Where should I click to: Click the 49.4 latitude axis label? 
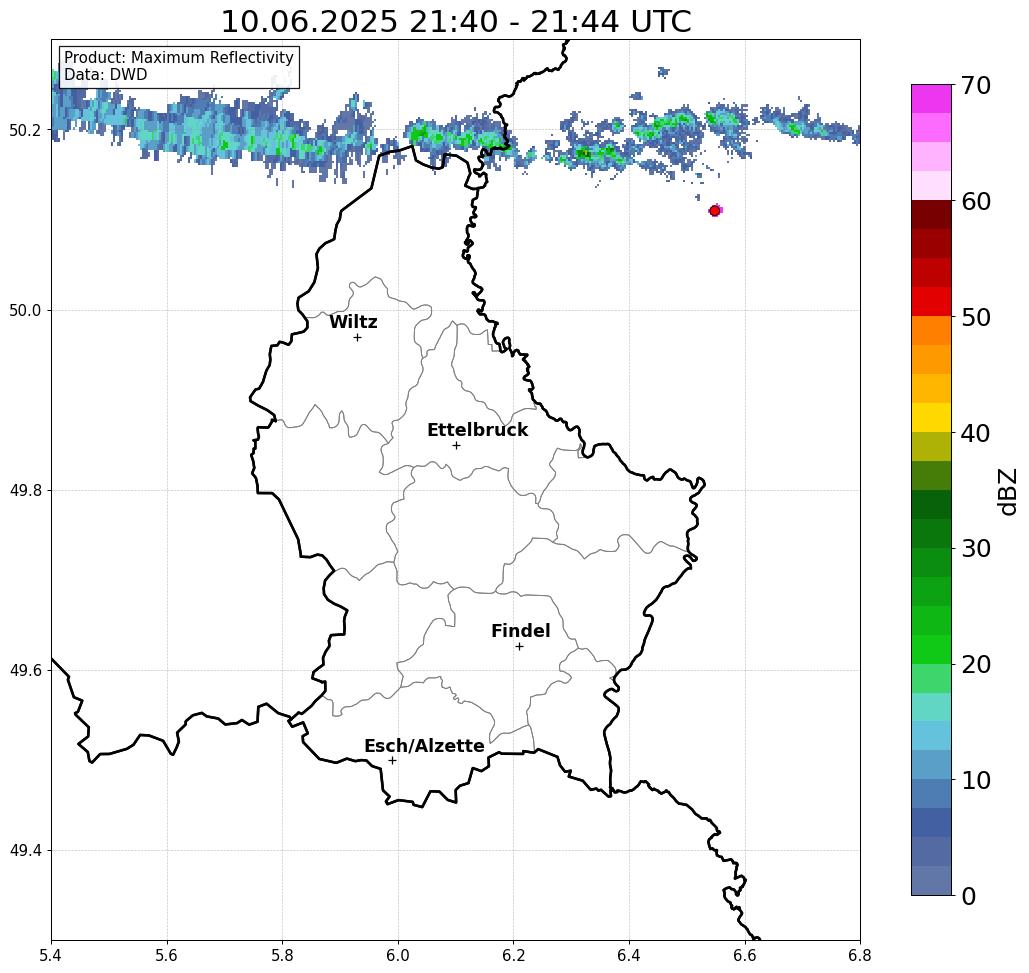[x=25, y=851]
